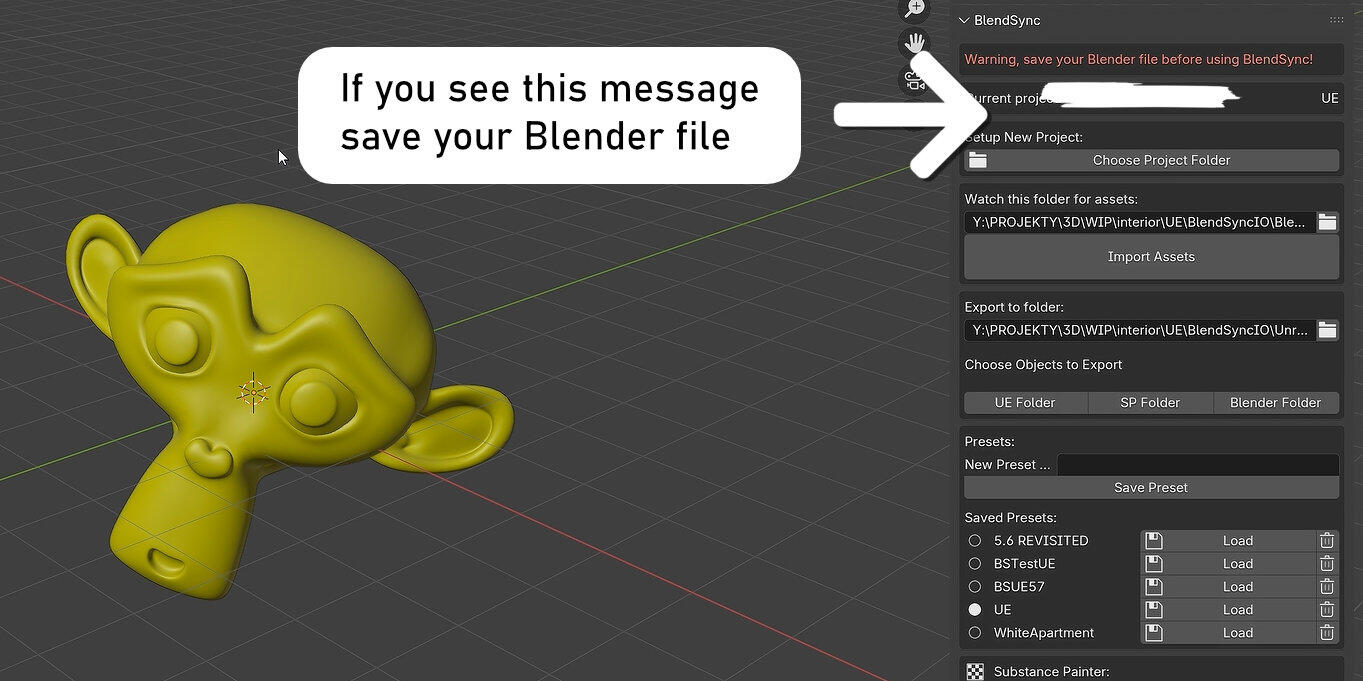Image resolution: width=1363 pixels, height=681 pixels.
Task: Select the WhiteApartment preset radio button
Action: coord(975,633)
